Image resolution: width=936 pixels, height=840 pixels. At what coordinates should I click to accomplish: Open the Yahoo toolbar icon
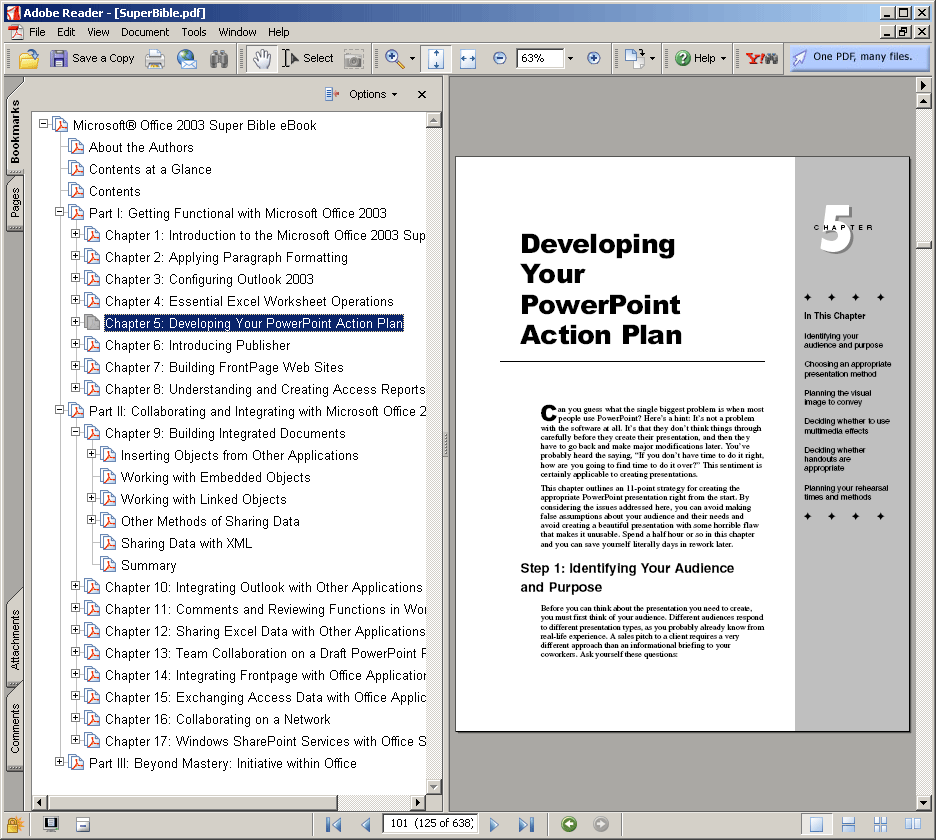[762, 58]
